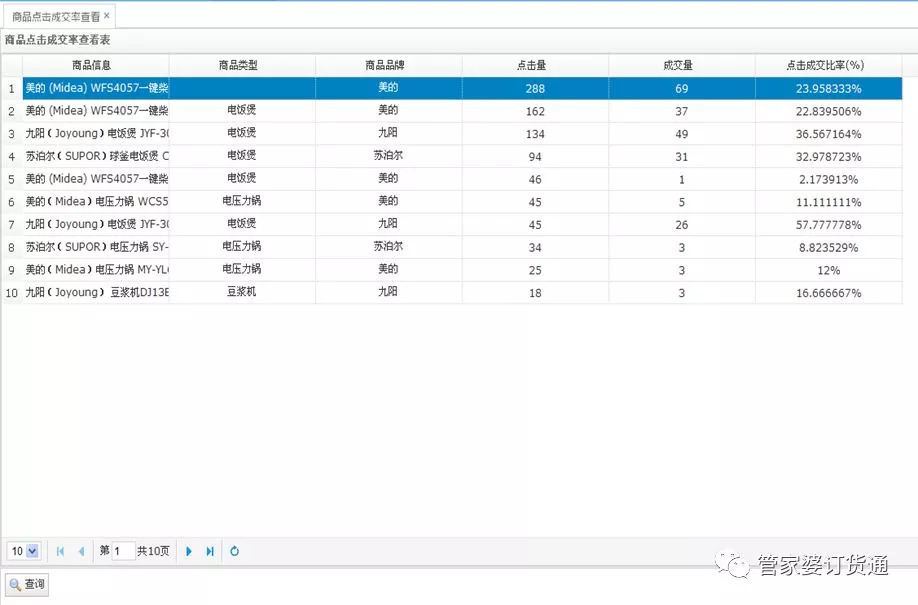Click the 电压力锅 type cell in row 9
Viewport: 918px width, 605px height.
point(242,270)
